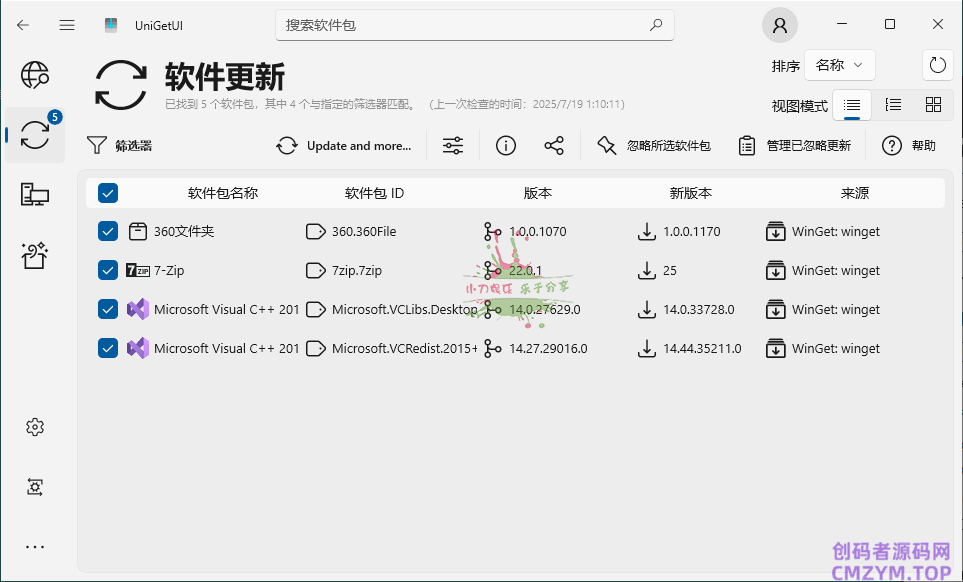Open the Software Updates sidebar tab
The height and width of the screenshot is (582, 963).
click(x=35, y=135)
